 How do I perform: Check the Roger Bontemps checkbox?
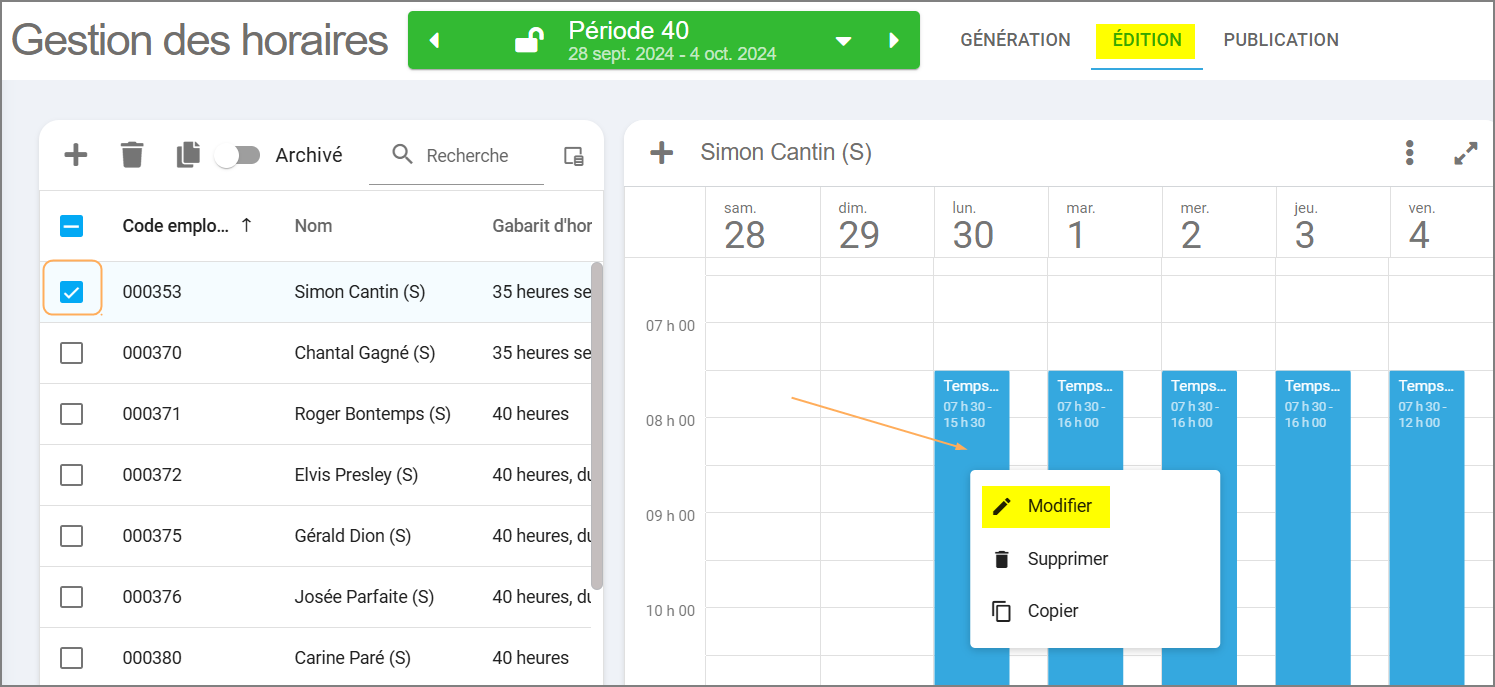pyautogui.click(x=71, y=414)
